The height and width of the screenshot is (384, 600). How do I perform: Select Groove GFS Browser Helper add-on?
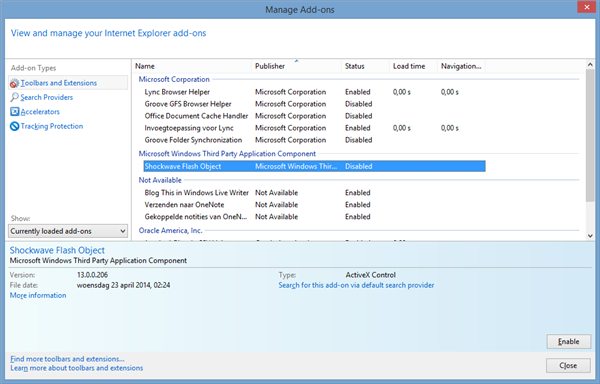[x=314, y=104]
